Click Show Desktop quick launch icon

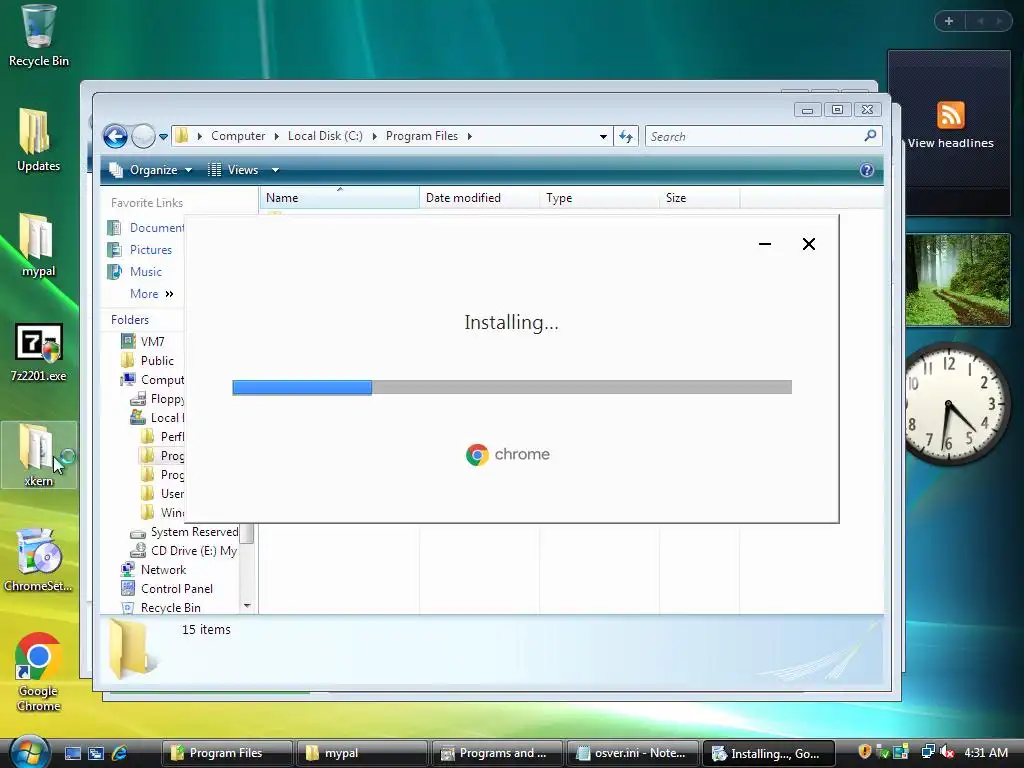coord(72,754)
